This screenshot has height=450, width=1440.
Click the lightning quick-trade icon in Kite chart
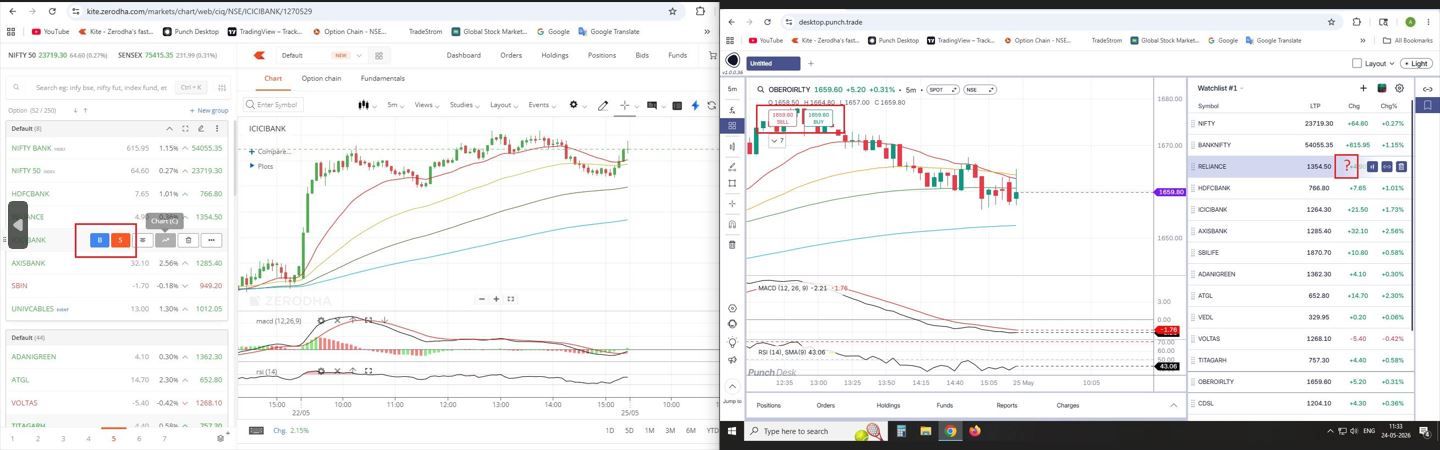tap(695, 105)
